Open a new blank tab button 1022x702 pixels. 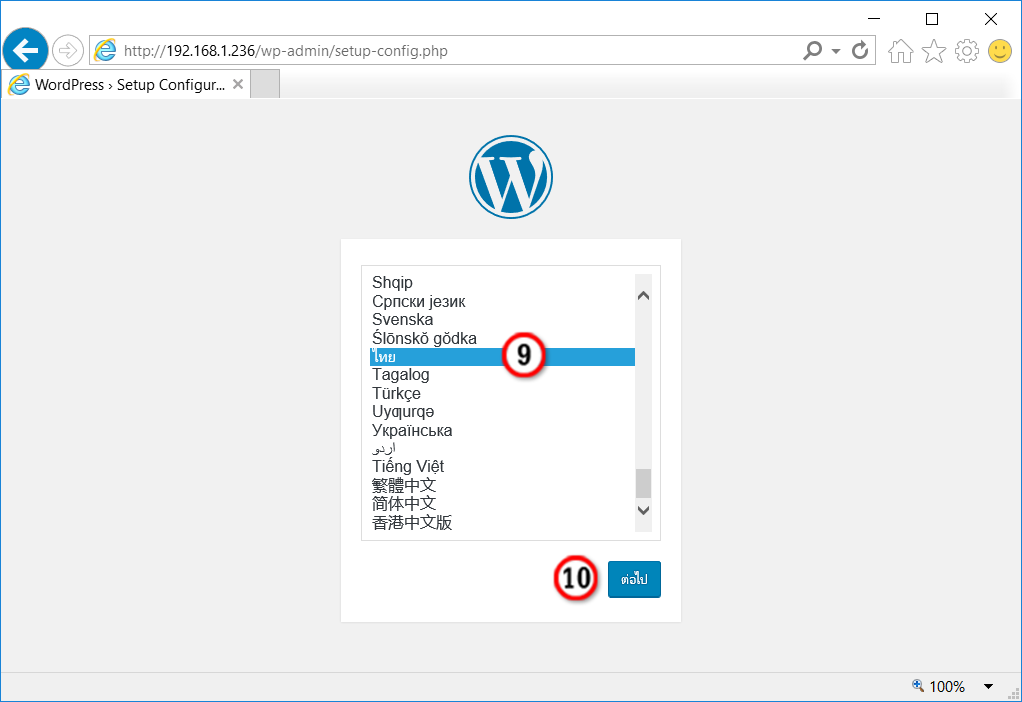tap(265, 84)
